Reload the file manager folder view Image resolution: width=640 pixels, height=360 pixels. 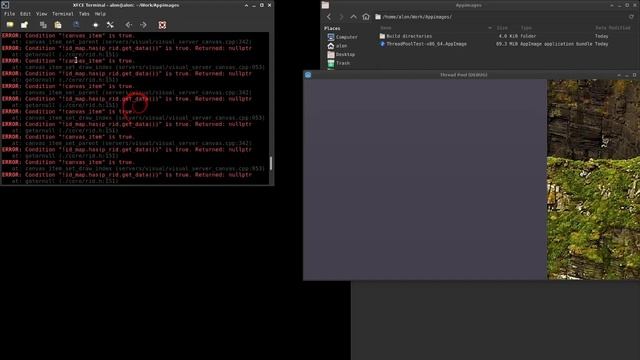631,17
